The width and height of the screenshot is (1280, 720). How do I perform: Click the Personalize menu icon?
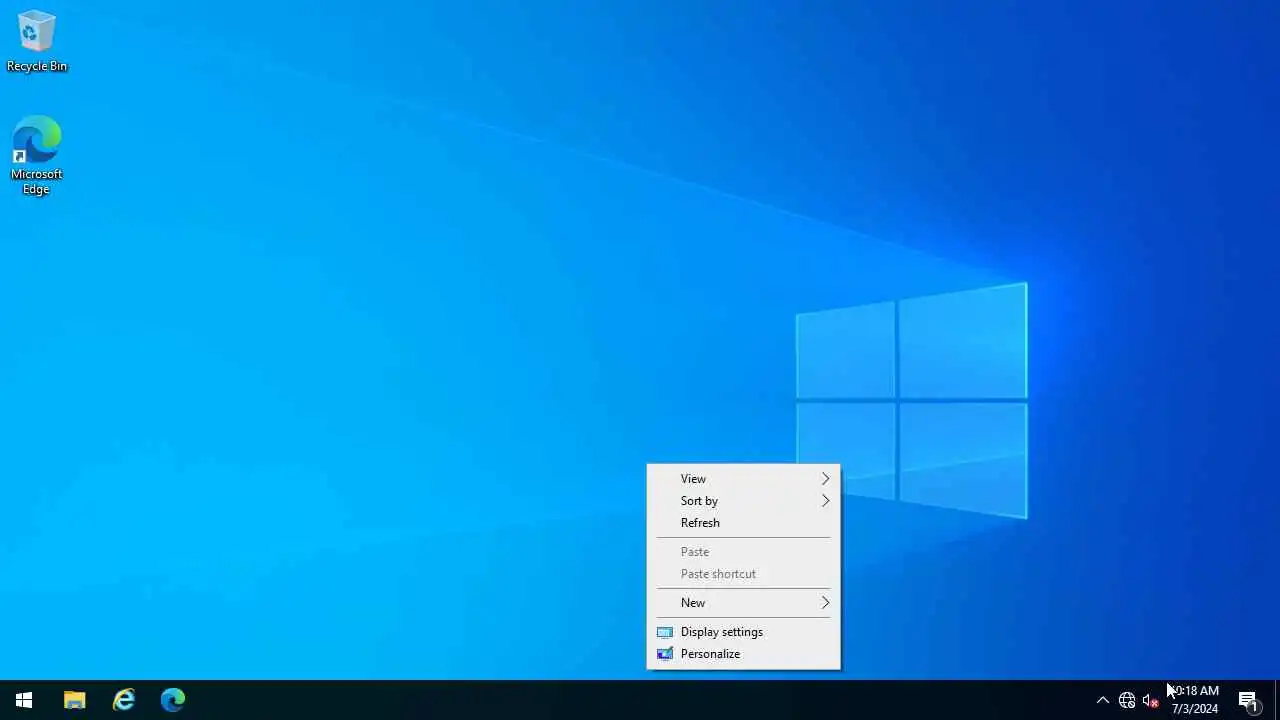click(x=665, y=654)
